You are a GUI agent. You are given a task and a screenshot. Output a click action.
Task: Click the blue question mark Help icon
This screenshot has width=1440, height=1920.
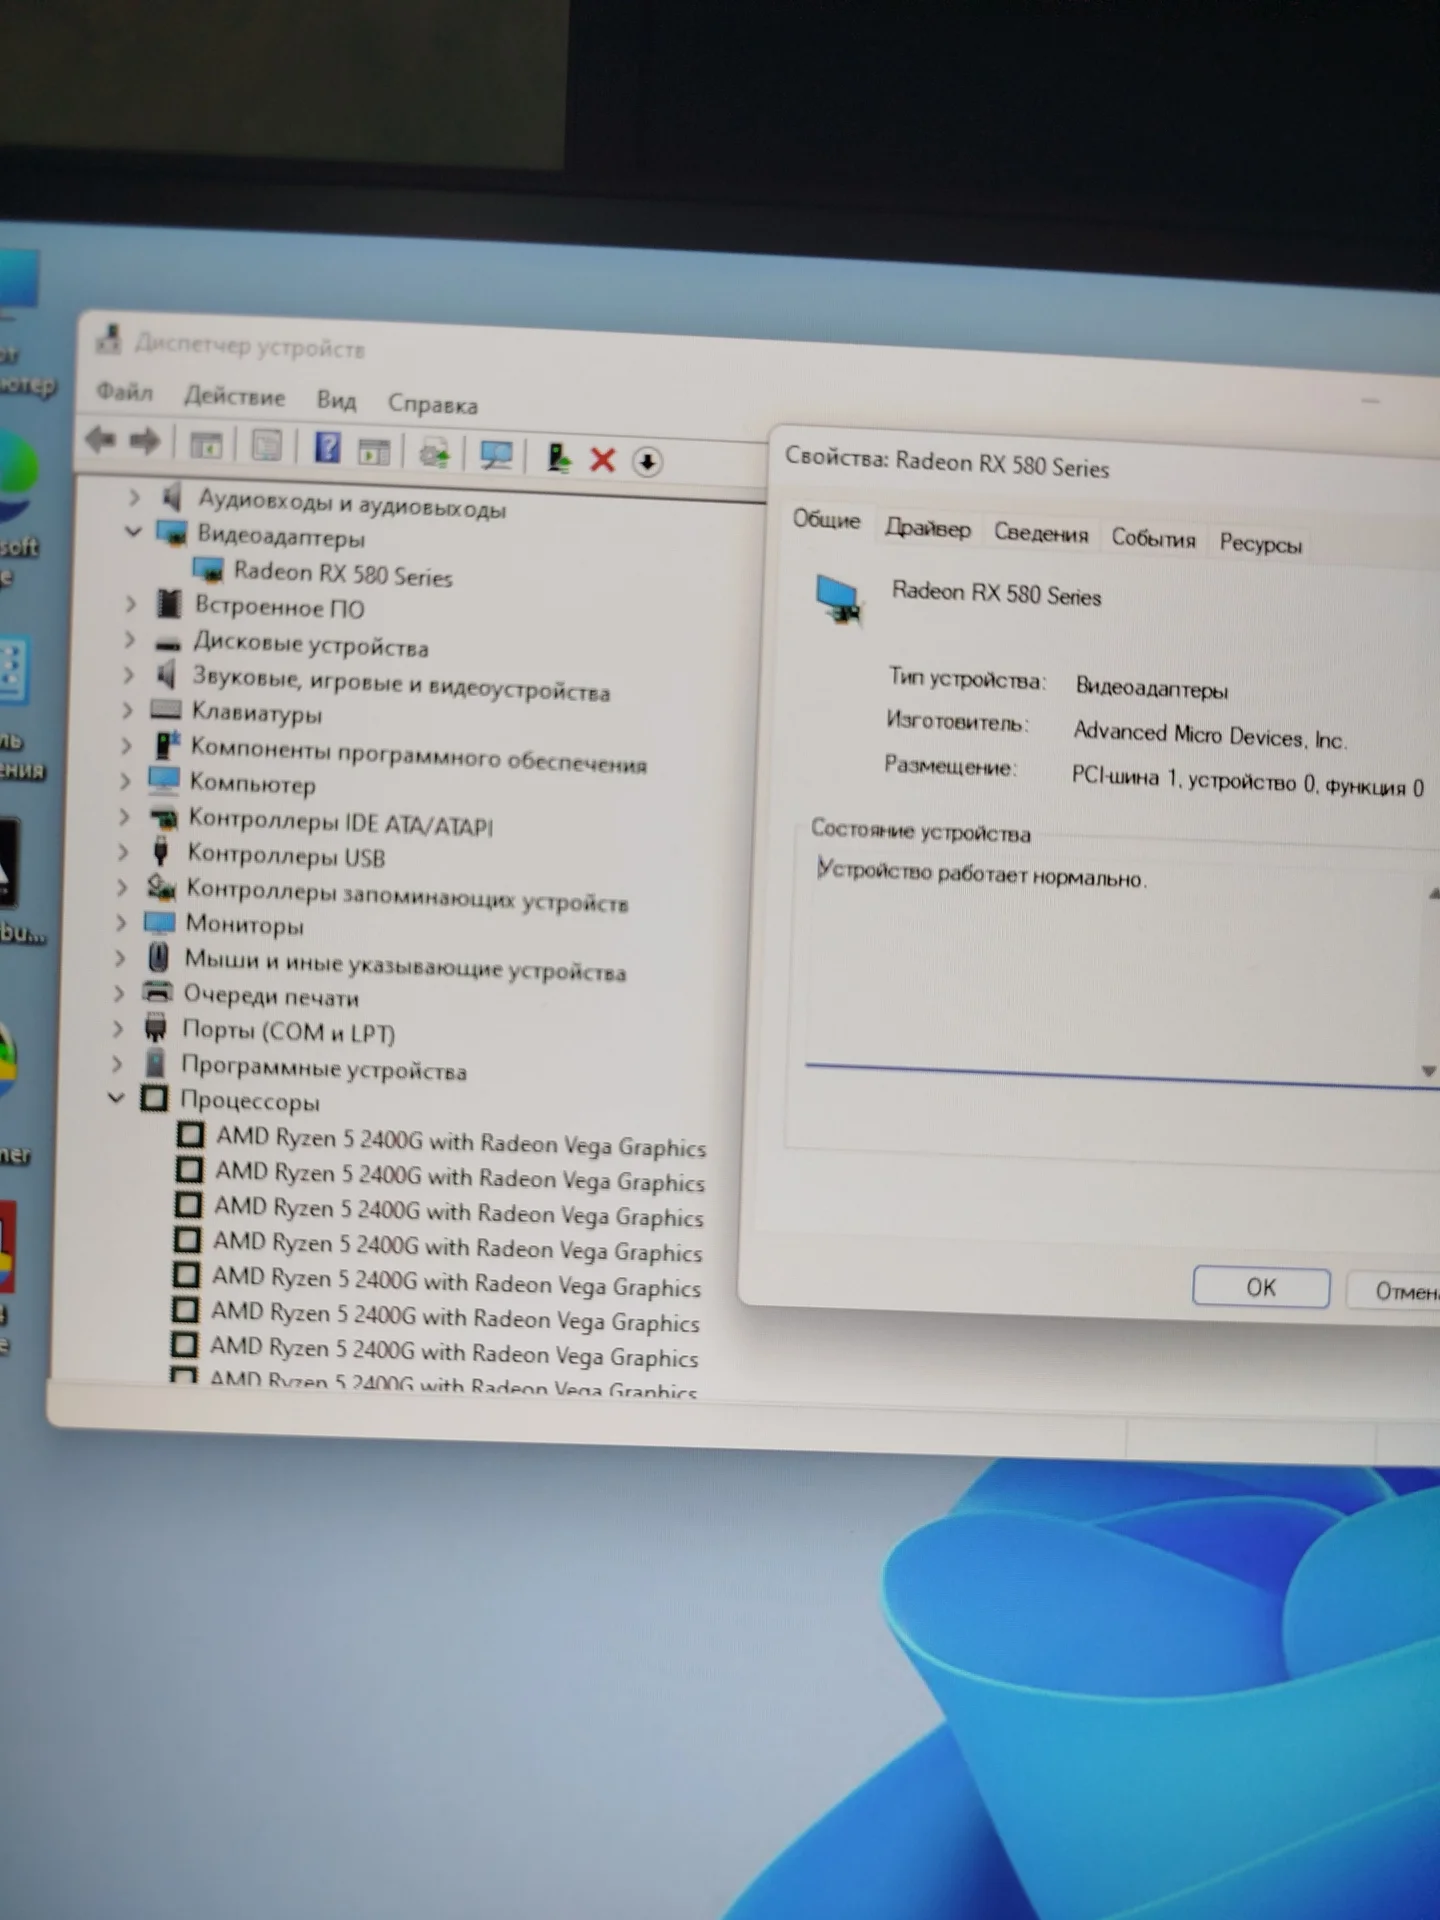[327, 448]
